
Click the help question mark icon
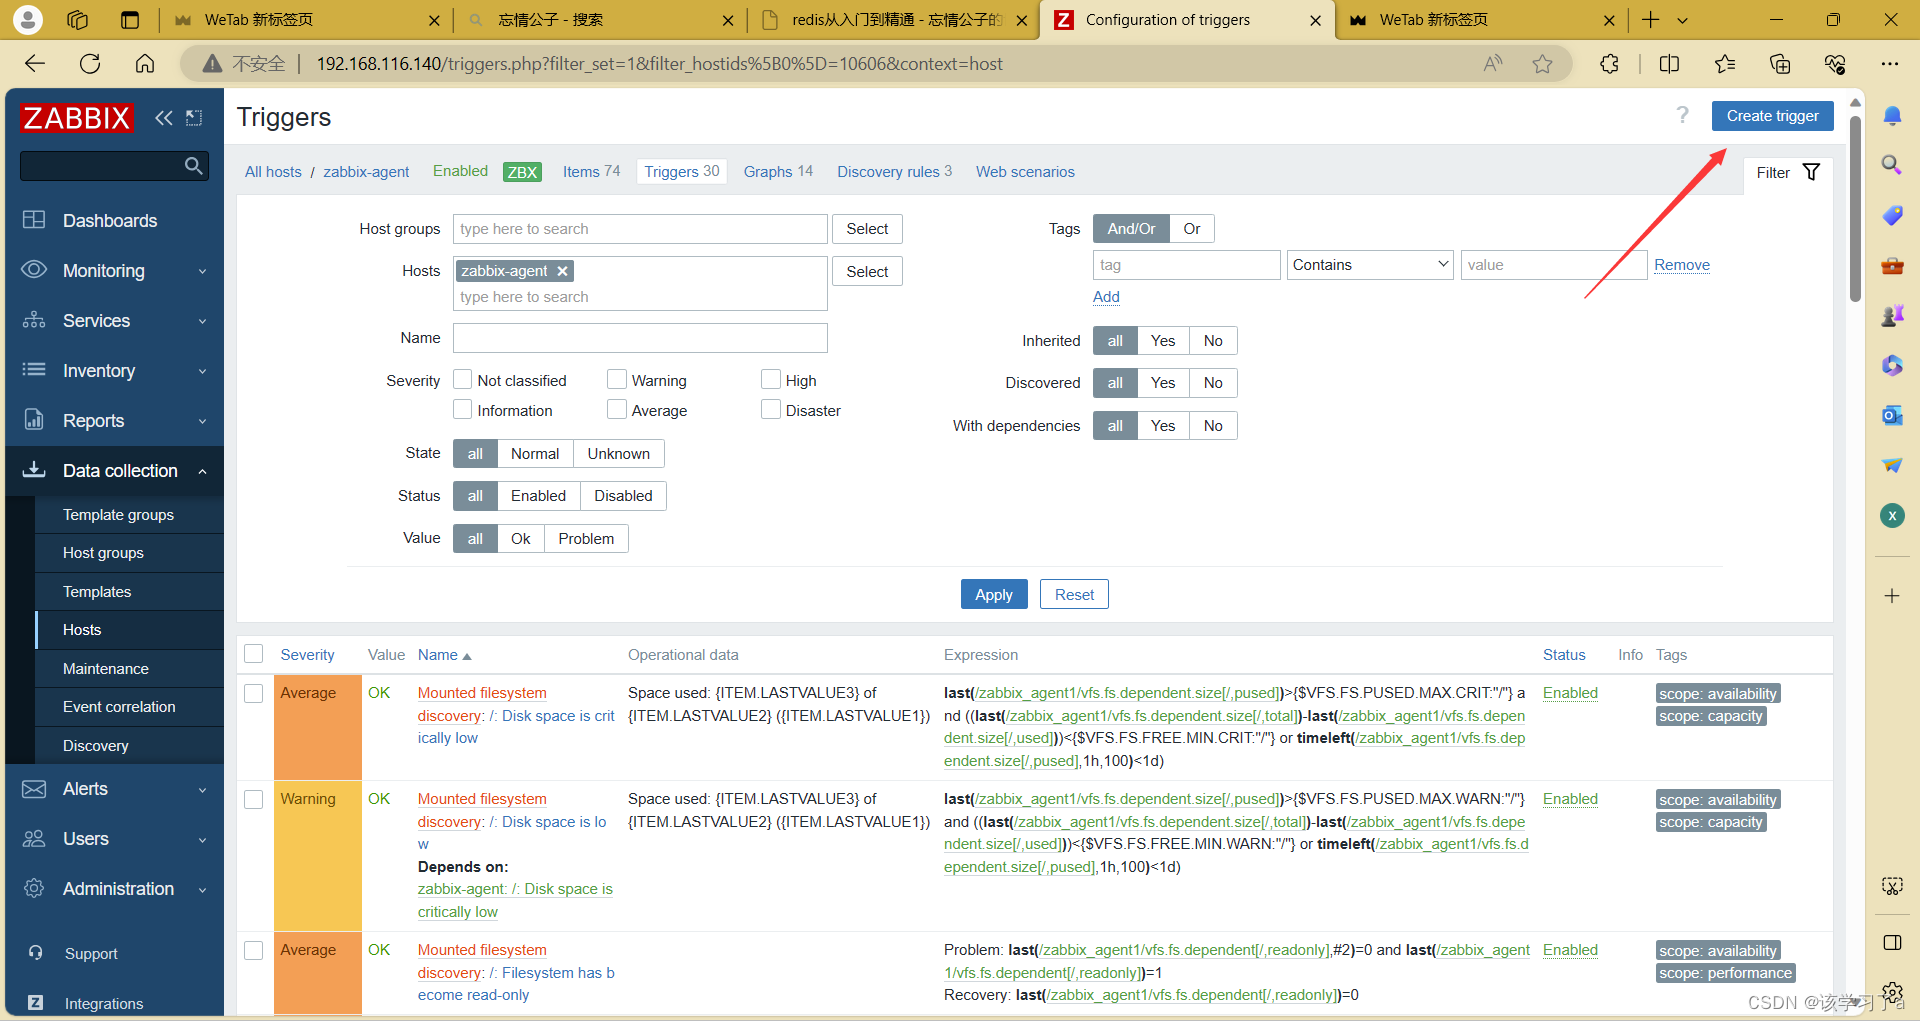[1683, 115]
